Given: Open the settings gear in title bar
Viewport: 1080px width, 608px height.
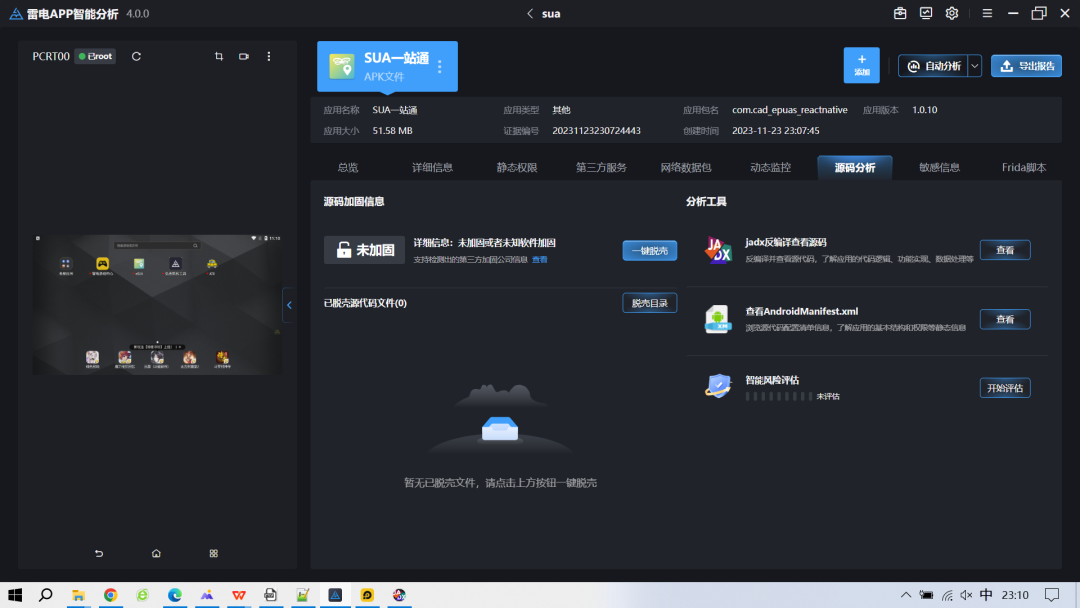Looking at the screenshot, I should click(x=952, y=13).
